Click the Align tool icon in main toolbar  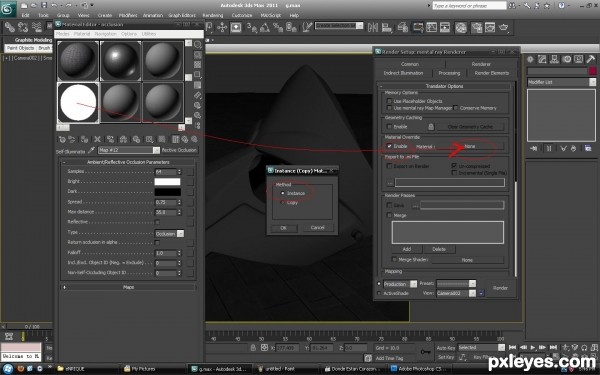tap(387, 27)
